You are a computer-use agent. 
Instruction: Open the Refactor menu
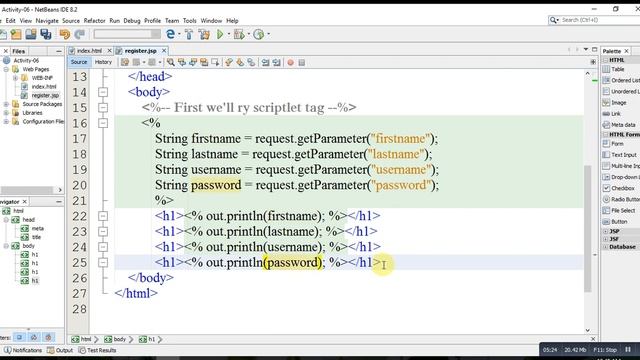94,20
